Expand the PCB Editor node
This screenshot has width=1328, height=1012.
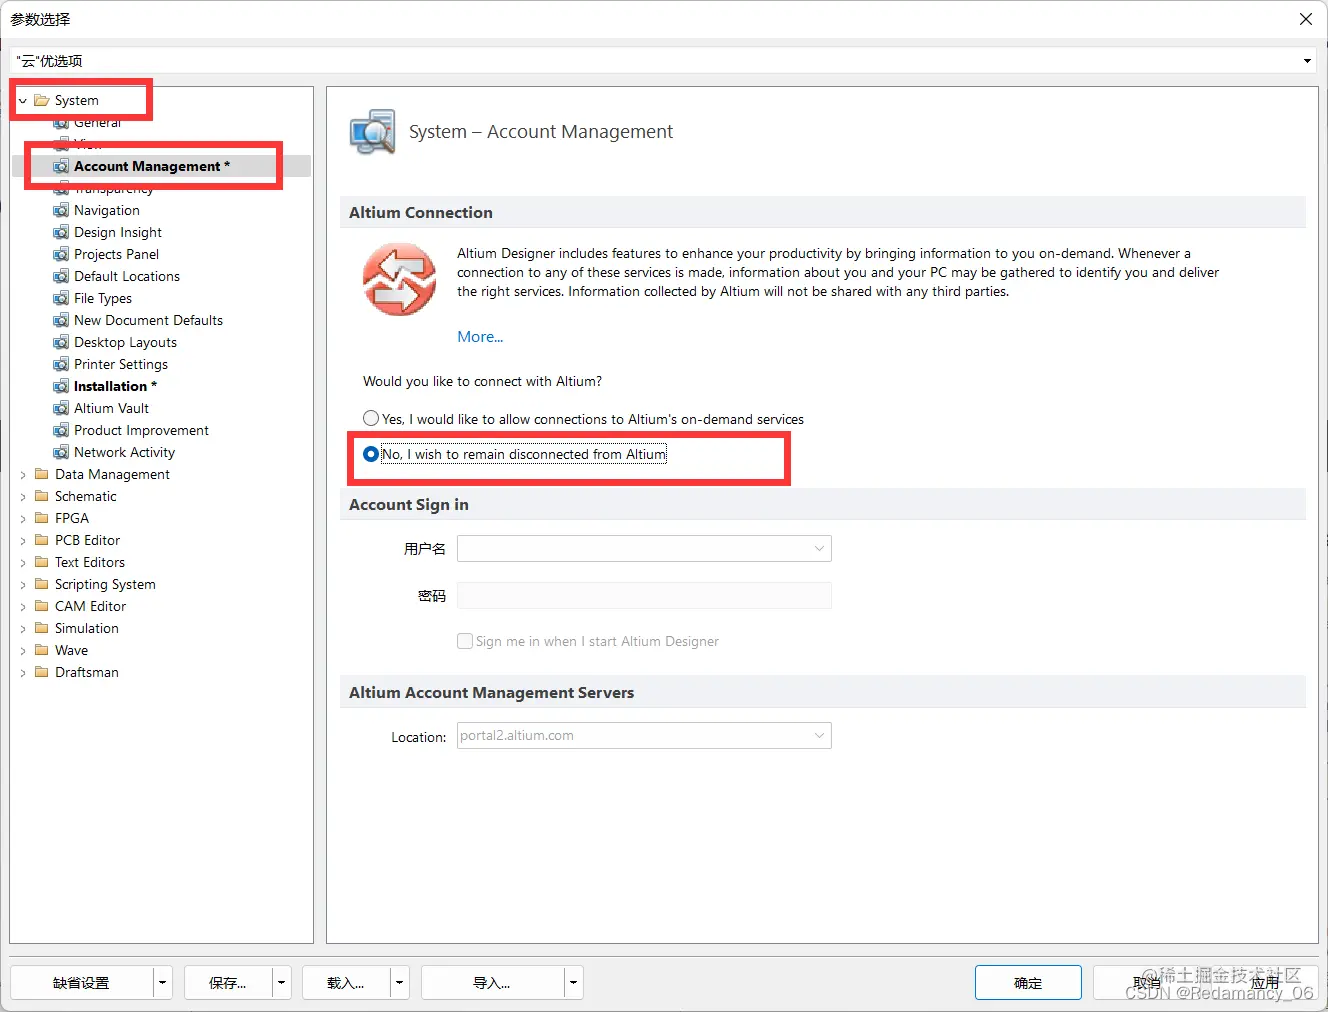pyautogui.click(x=23, y=541)
